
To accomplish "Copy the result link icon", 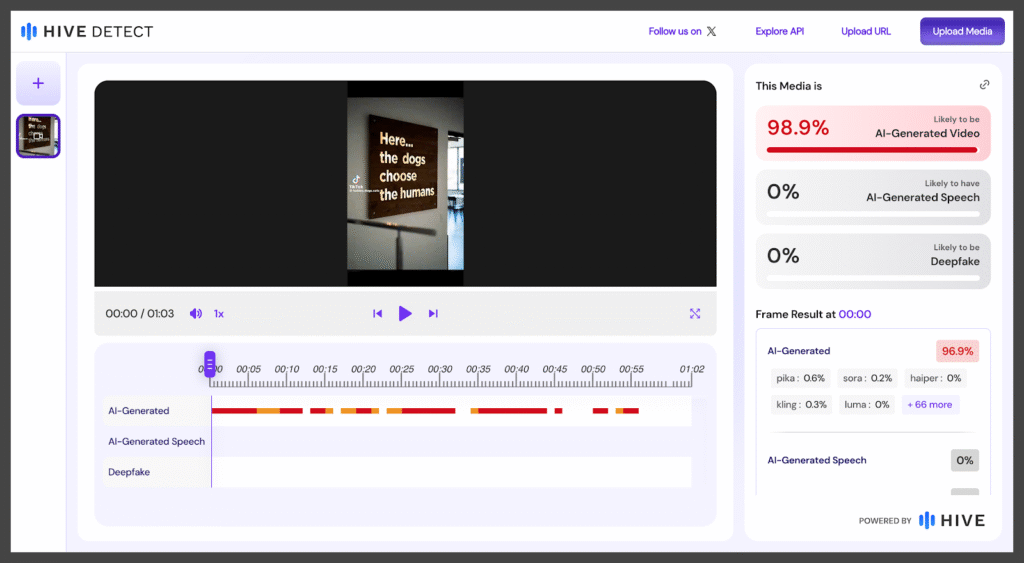I will pos(984,85).
